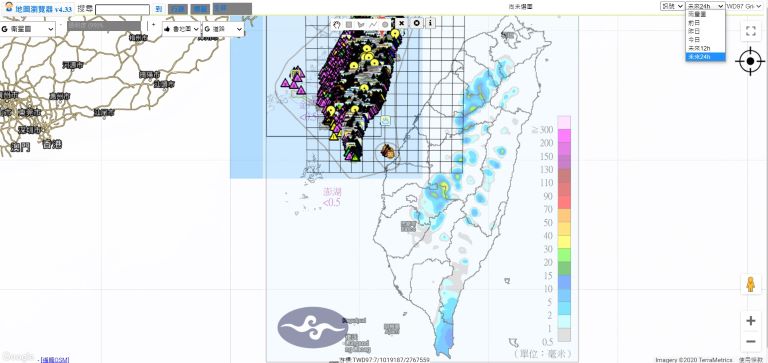Open the info 'i' button
Screen dimensions: 768x363
430,23
